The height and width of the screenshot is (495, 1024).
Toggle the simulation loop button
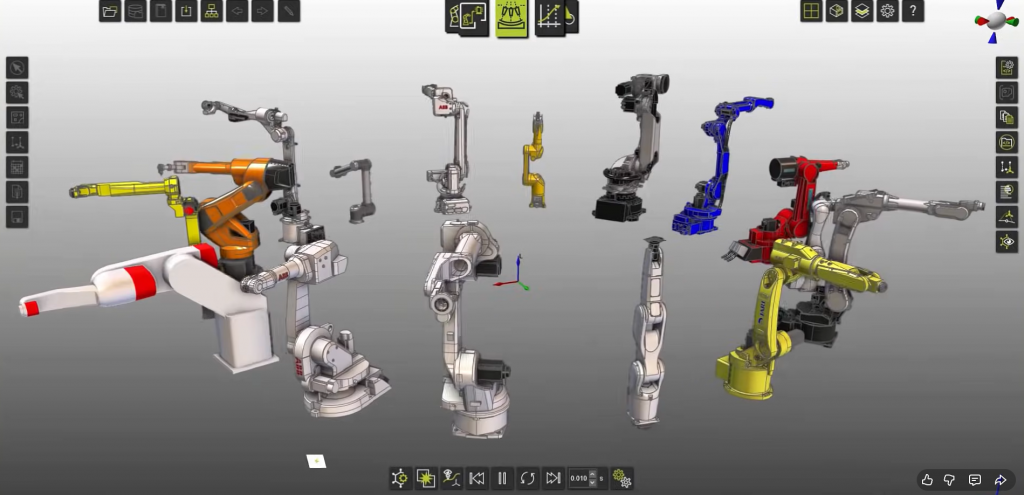pyautogui.click(x=527, y=478)
